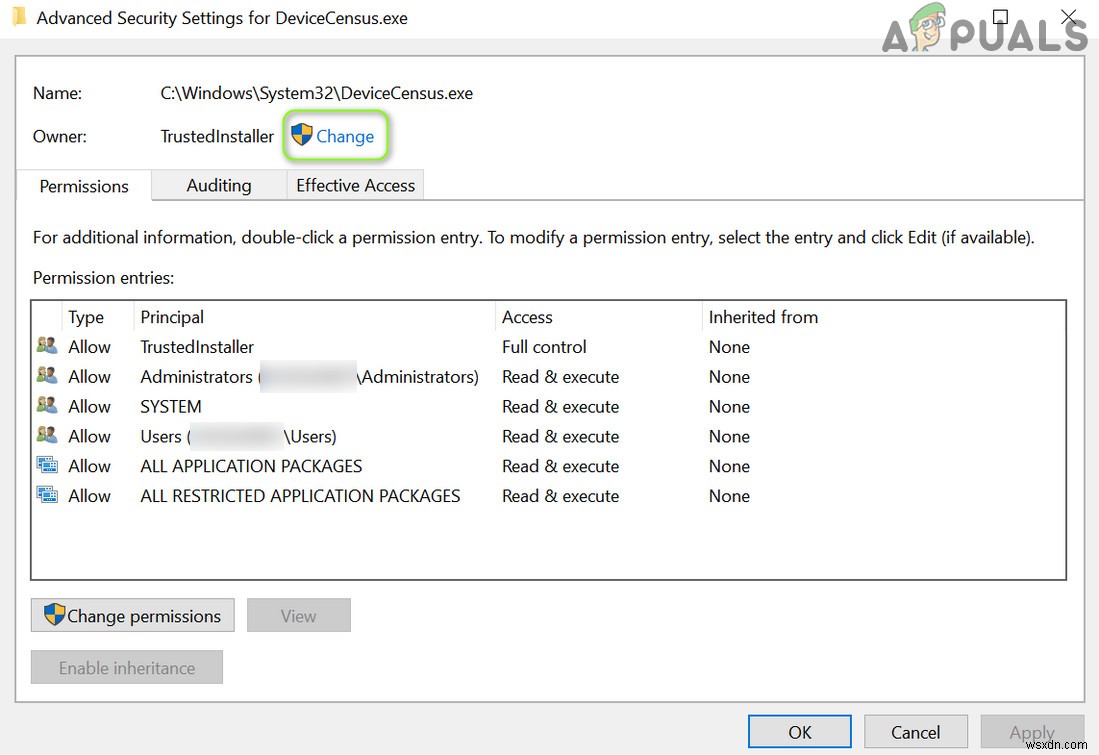This screenshot has width=1099, height=755.
Task: Sort the list by the Type column header
Action: pos(98,317)
